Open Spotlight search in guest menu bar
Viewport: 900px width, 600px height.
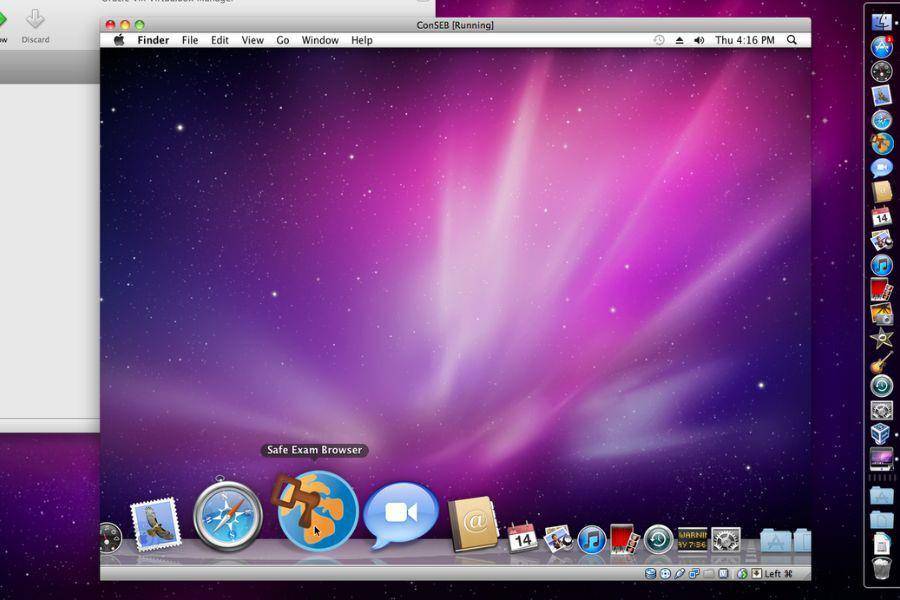pos(792,40)
